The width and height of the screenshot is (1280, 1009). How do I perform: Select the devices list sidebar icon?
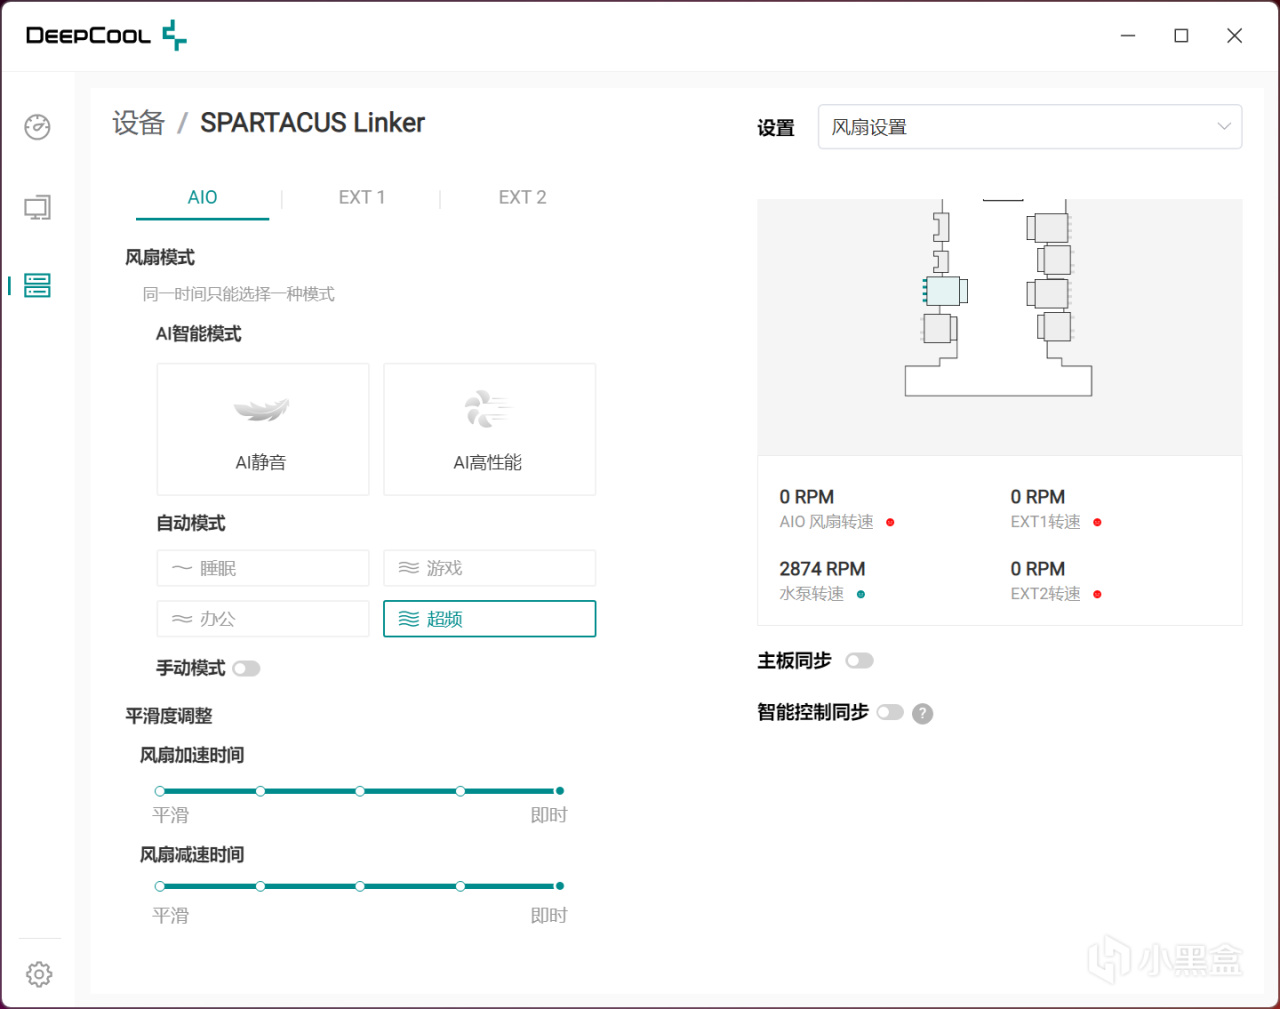[38, 285]
